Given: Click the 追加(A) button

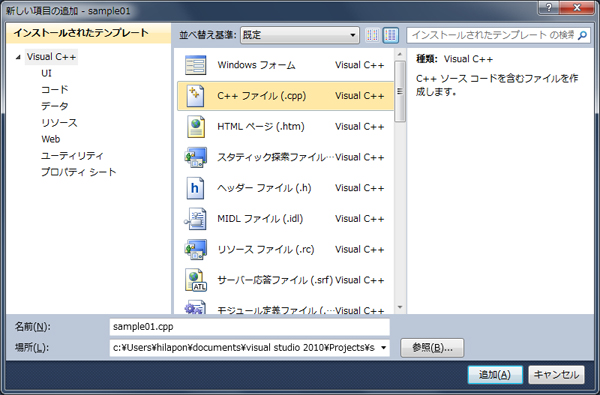Looking at the screenshot, I should 495,375.
